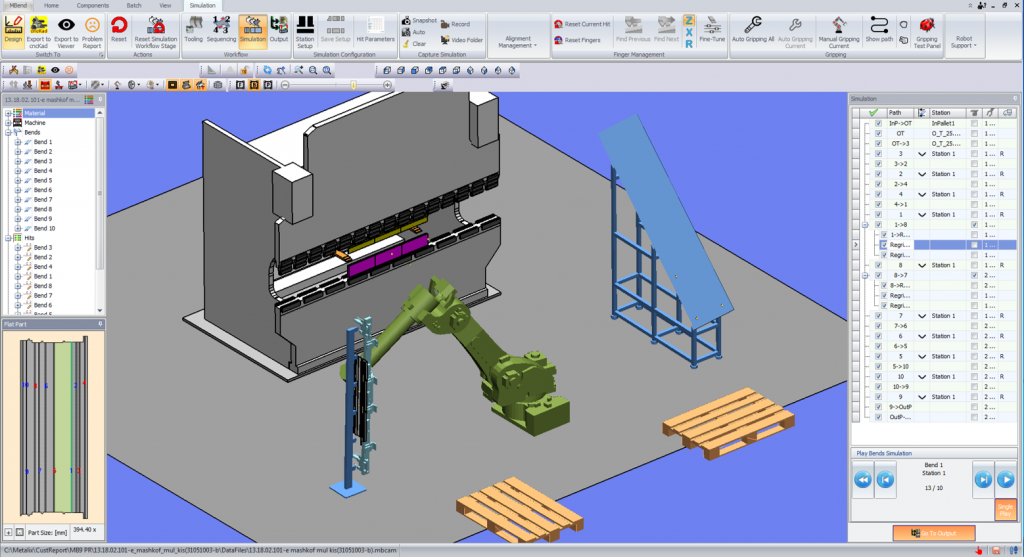1024x557 pixels.
Task: Collapse the 1->8 path group
Action: (x=865, y=225)
